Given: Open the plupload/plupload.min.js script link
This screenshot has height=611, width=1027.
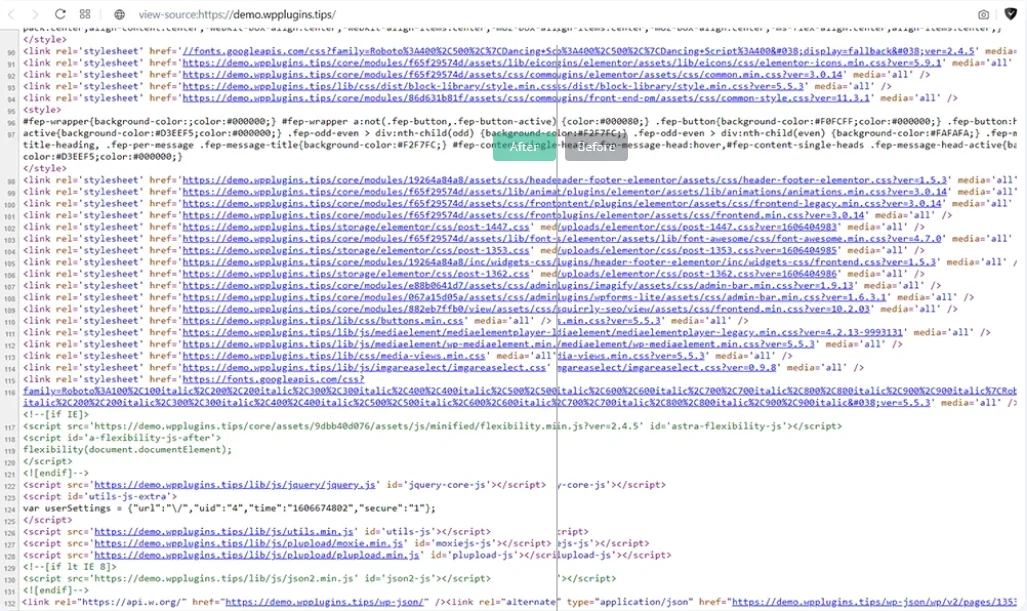Looking at the screenshot, I should coord(257,556).
